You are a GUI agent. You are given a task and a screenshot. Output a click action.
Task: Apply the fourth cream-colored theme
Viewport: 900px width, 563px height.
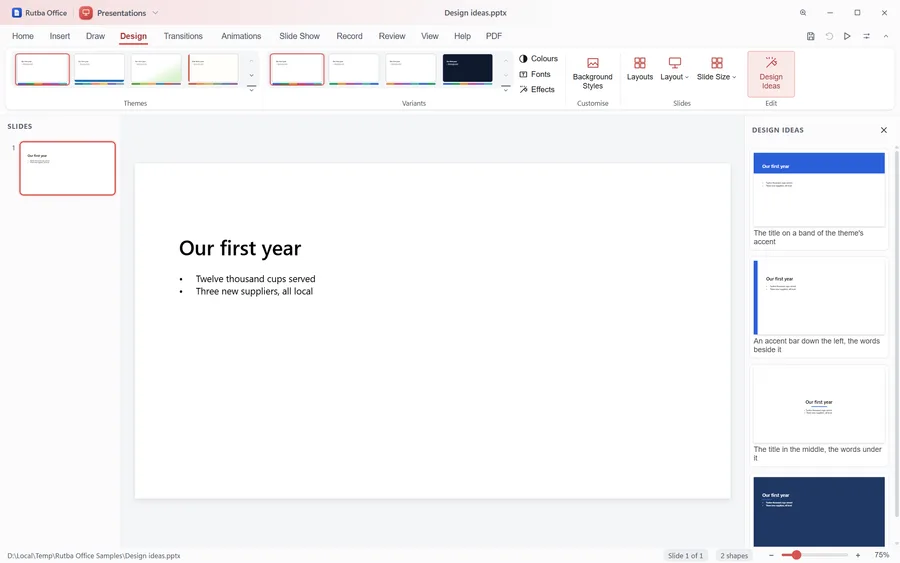(x=213, y=69)
